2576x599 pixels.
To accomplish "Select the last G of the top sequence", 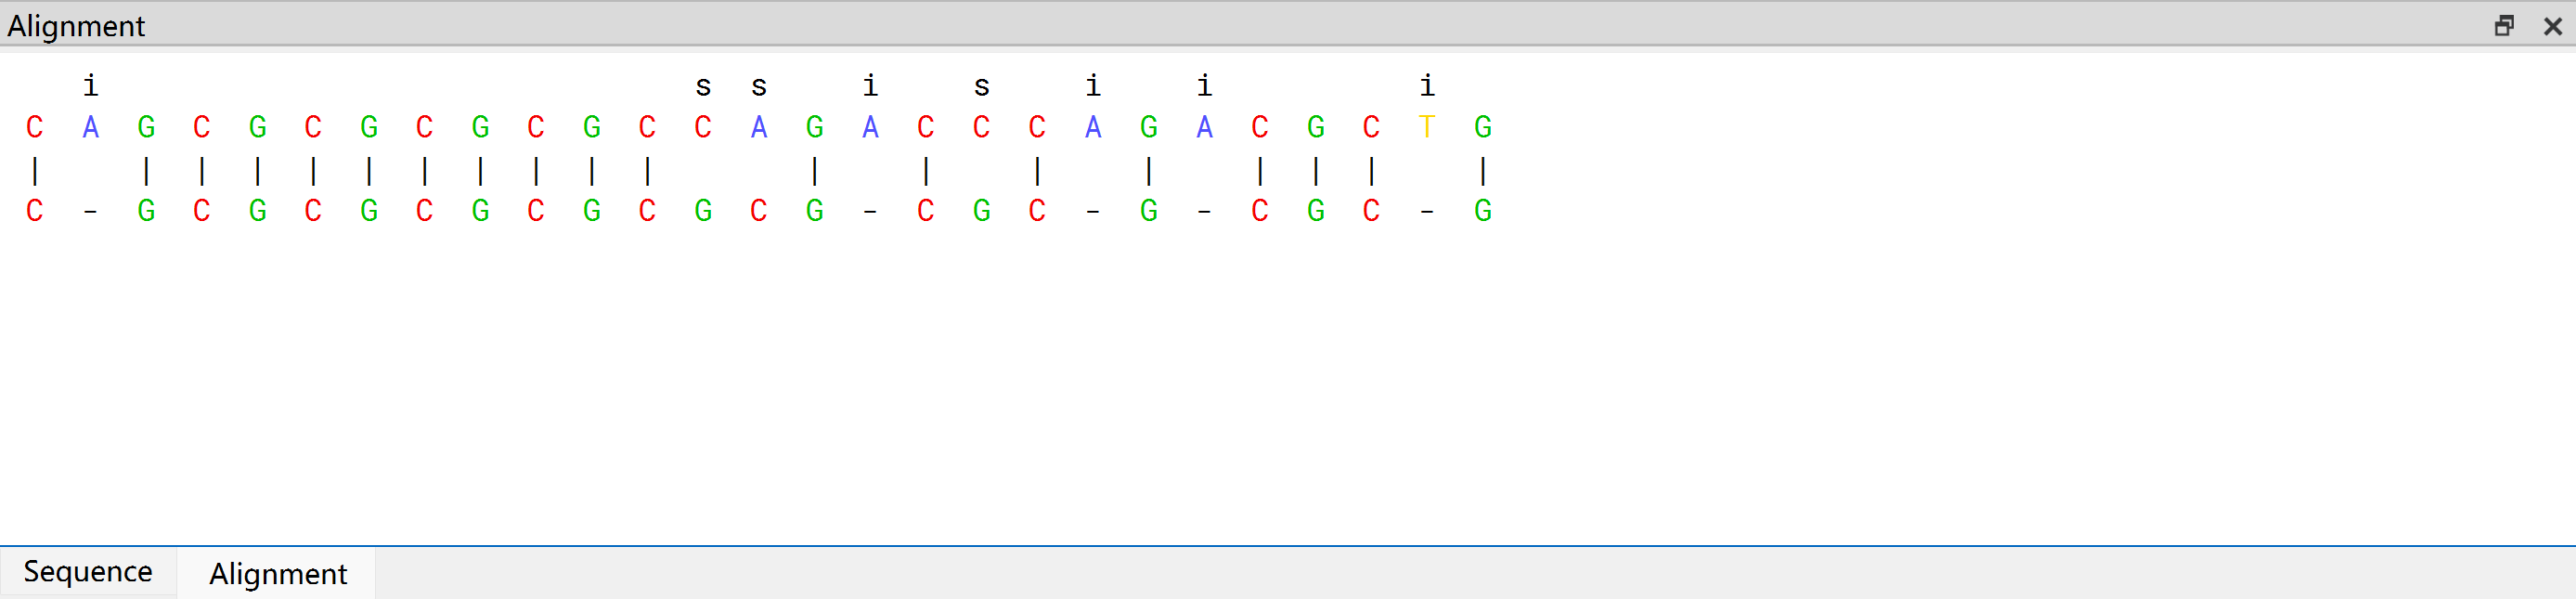I will click(x=1483, y=127).
